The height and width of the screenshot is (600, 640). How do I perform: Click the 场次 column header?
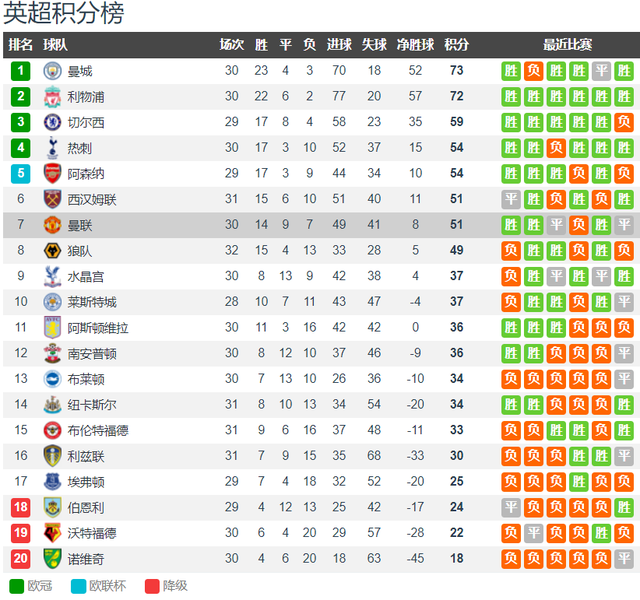tap(231, 44)
